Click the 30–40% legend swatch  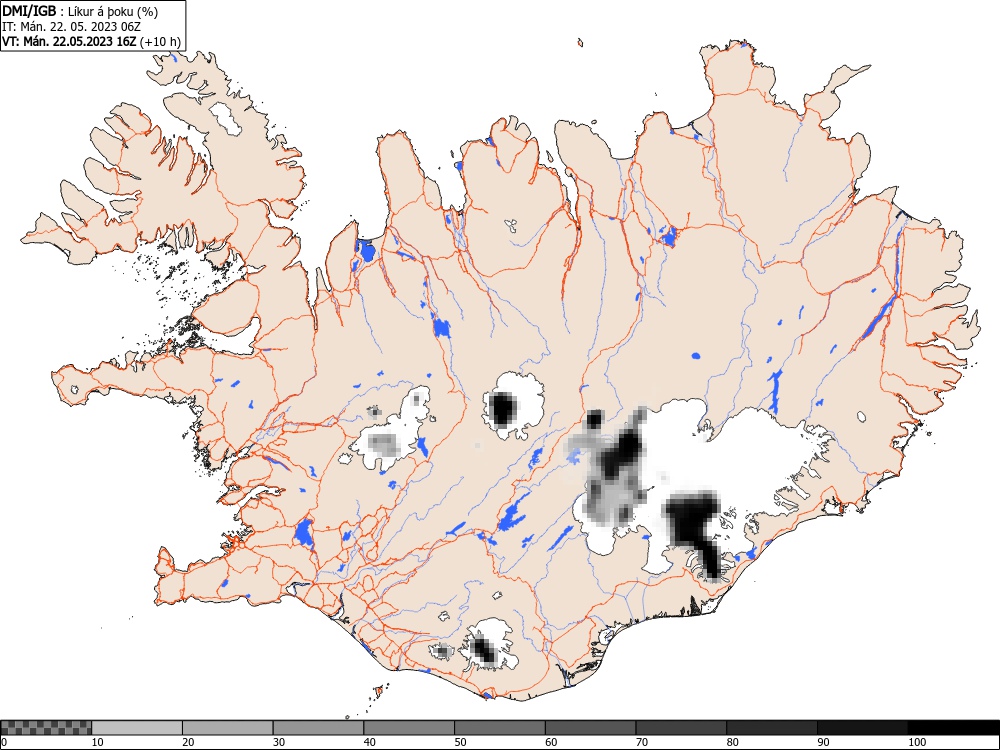pos(318,728)
